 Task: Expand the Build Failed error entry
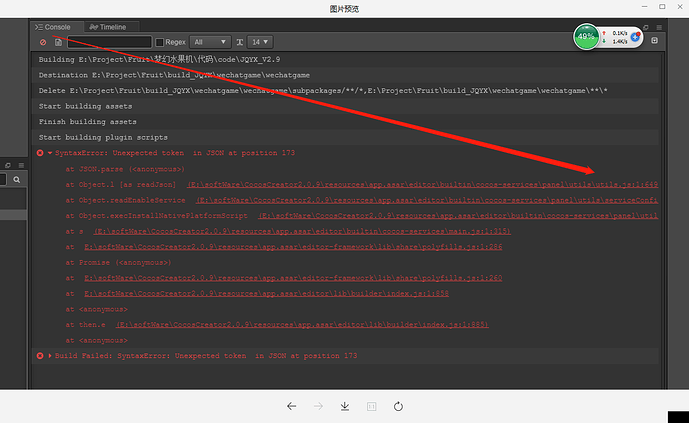50,356
